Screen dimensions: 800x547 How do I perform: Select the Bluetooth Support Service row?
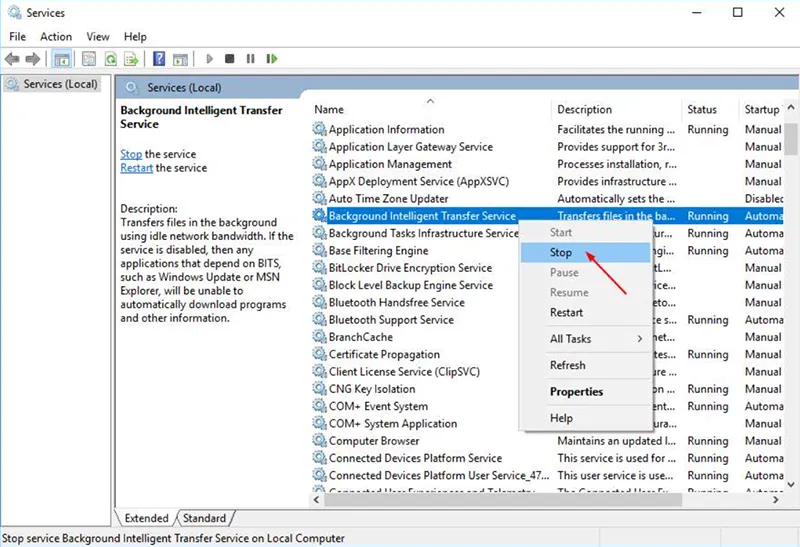click(391, 320)
